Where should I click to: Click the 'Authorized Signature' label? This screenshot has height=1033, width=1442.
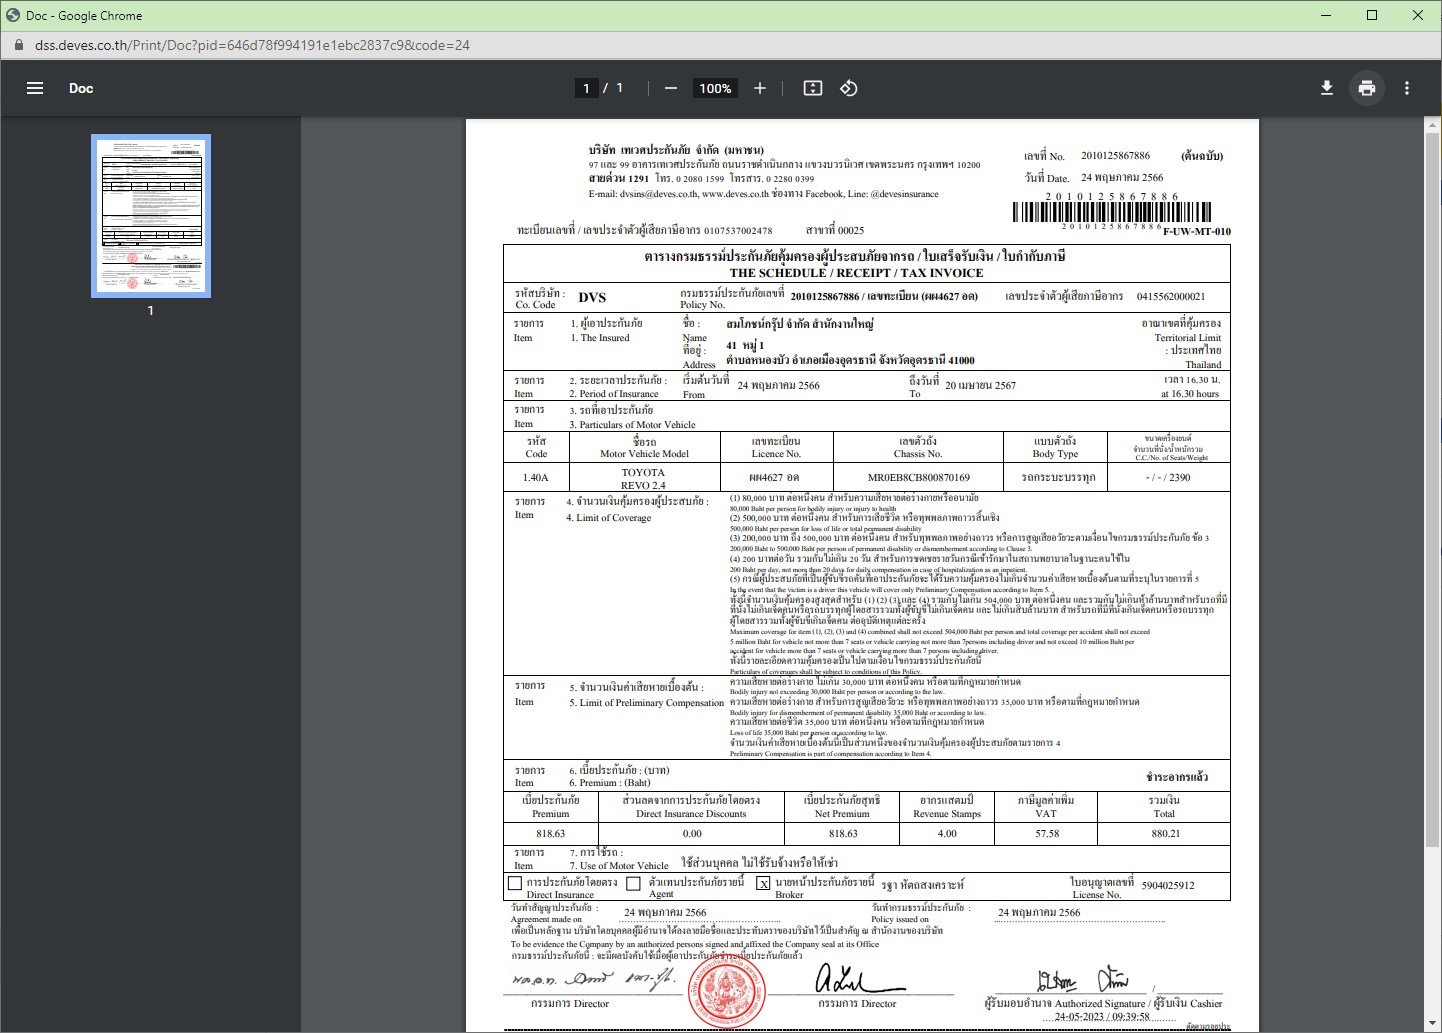pyautogui.click(x=1100, y=1003)
